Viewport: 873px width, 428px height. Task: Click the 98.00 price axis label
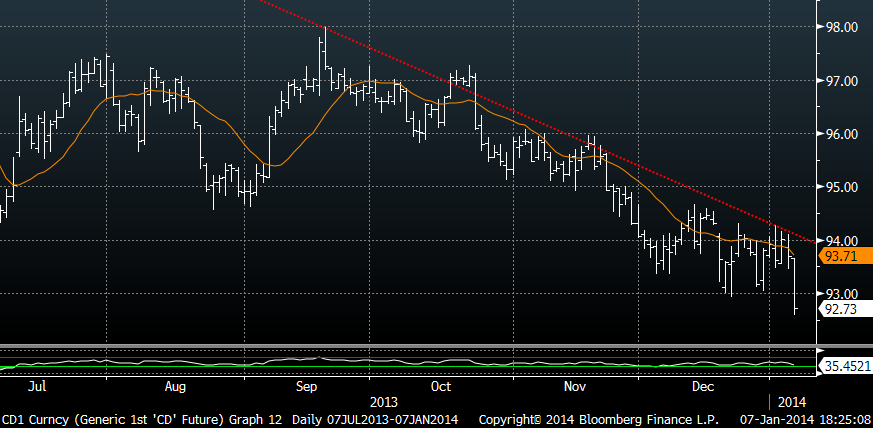(838, 28)
